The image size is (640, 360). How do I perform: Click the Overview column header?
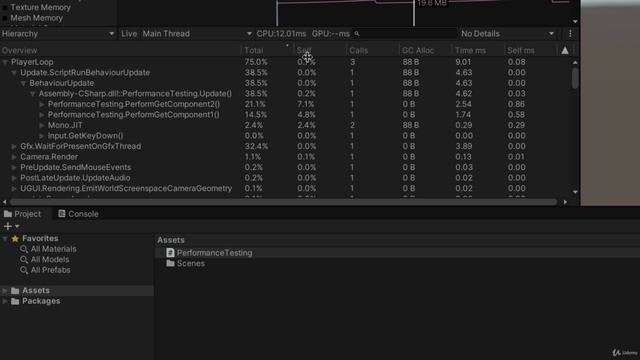20,51
